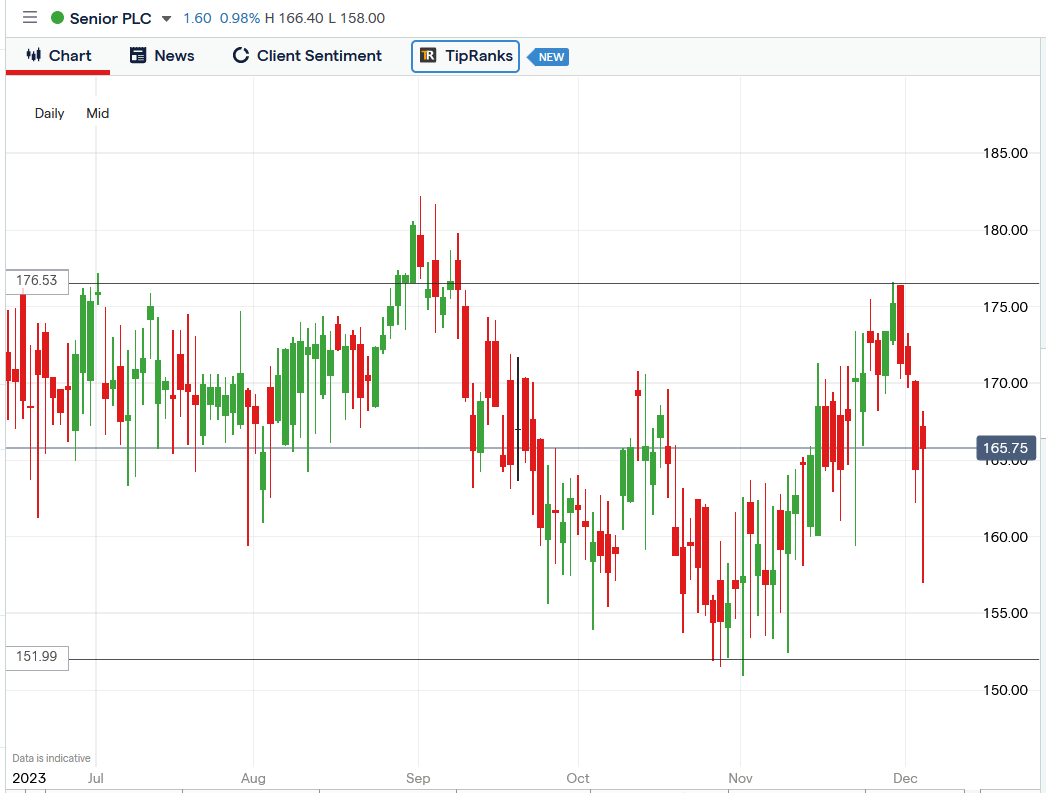This screenshot has width=1046, height=793.
Task: Click the 0.98% percentage change value
Action: [240, 19]
